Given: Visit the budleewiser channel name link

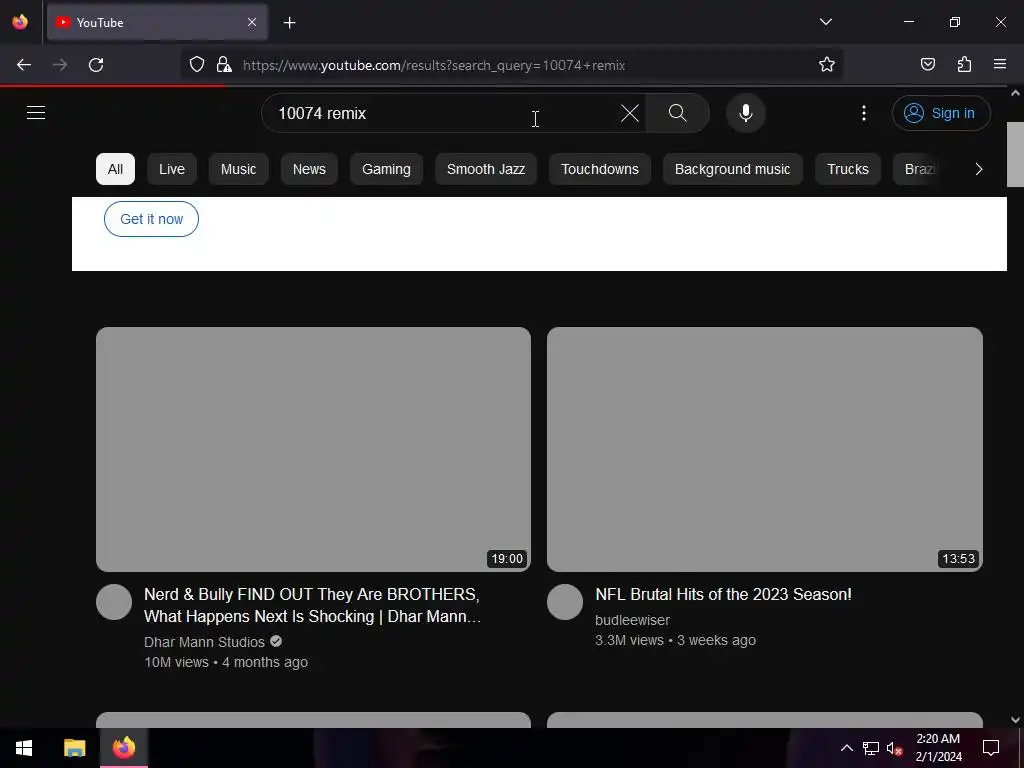Looking at the screenshot, I should point(632,620).
